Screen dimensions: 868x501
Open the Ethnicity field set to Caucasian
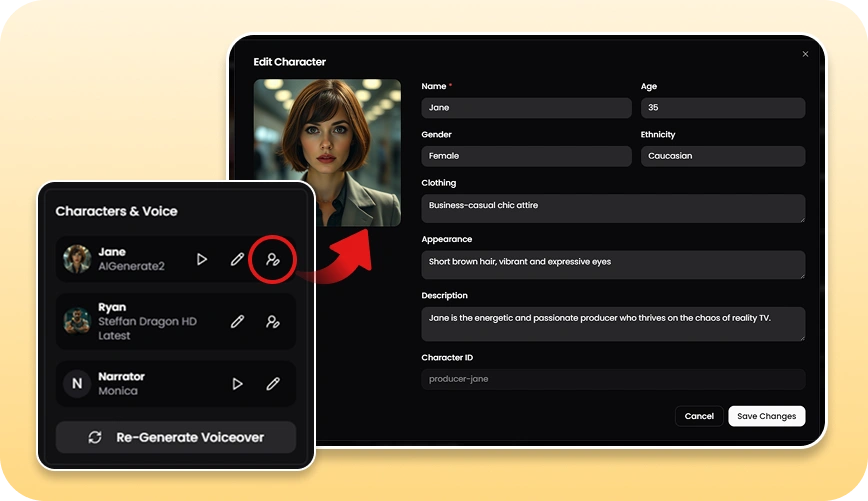pyautogui.click(x=722, y=156)
